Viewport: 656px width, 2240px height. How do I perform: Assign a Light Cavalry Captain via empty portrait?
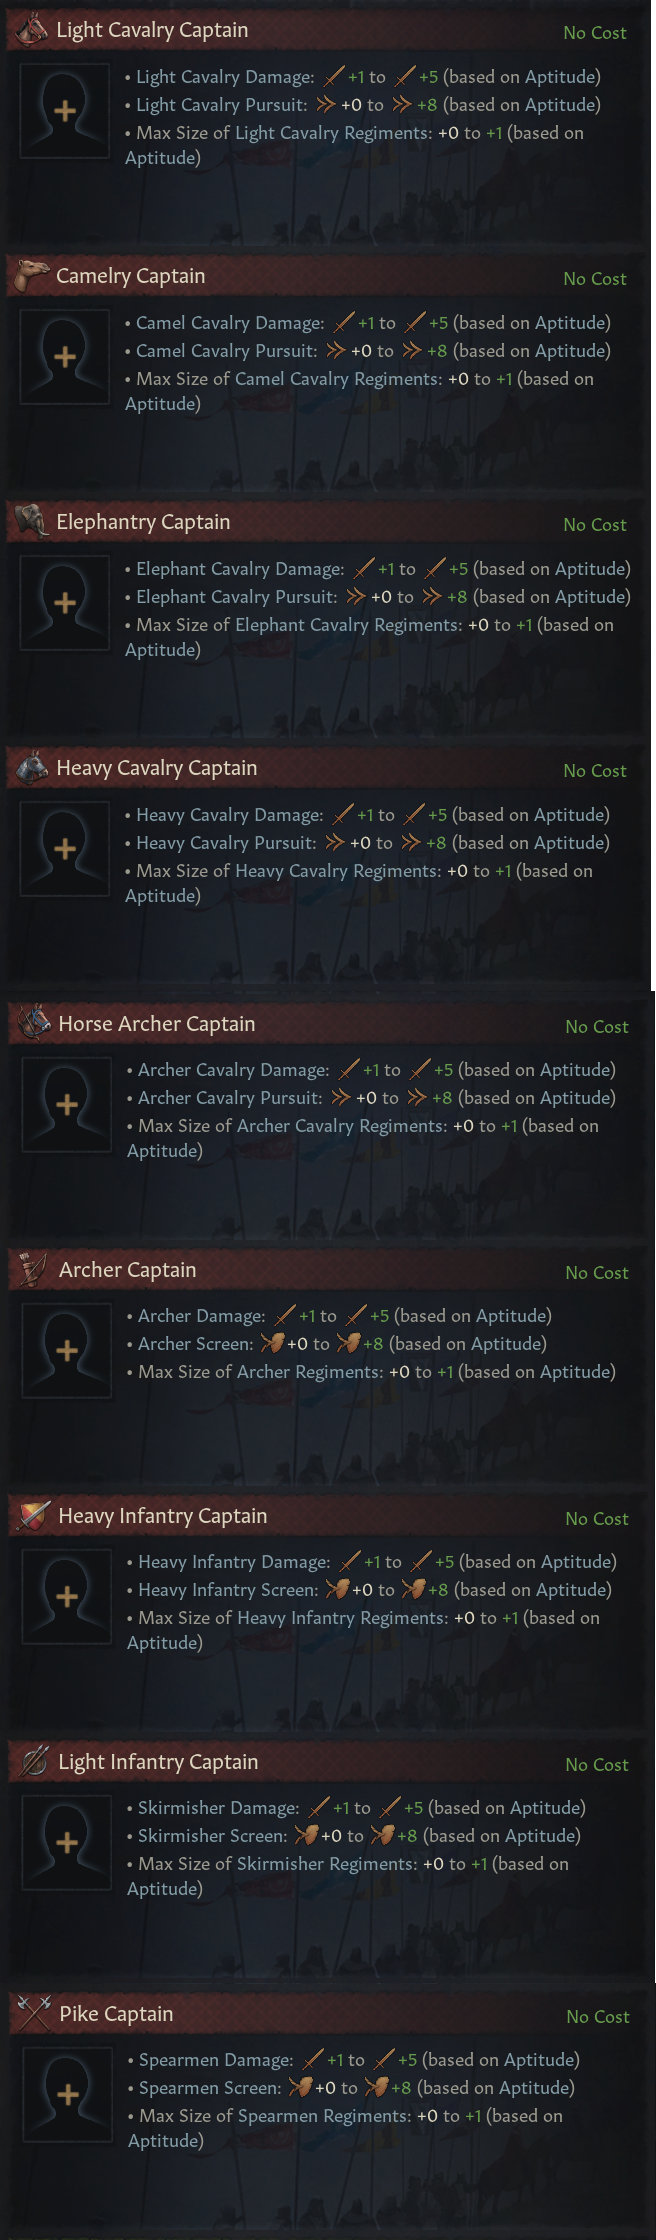[65, 110]
